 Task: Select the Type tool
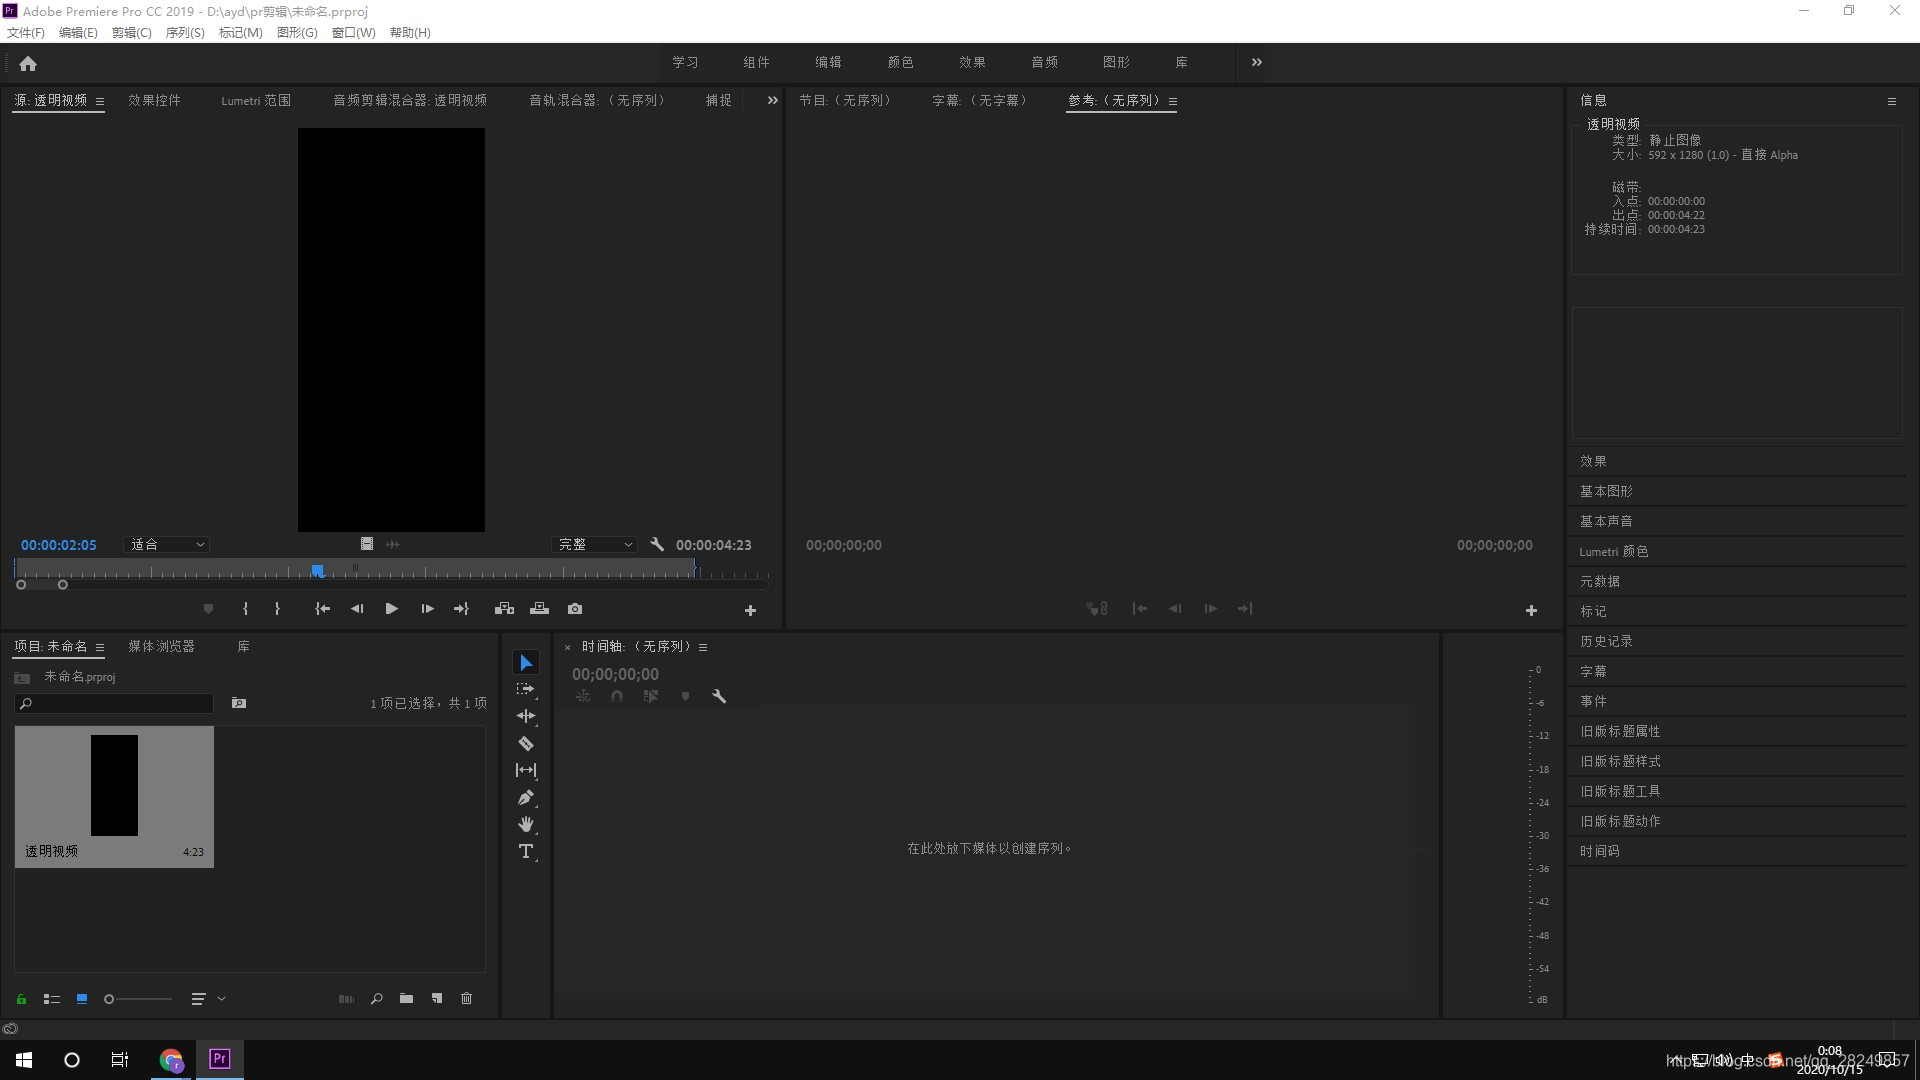click(x=526, y=852)
